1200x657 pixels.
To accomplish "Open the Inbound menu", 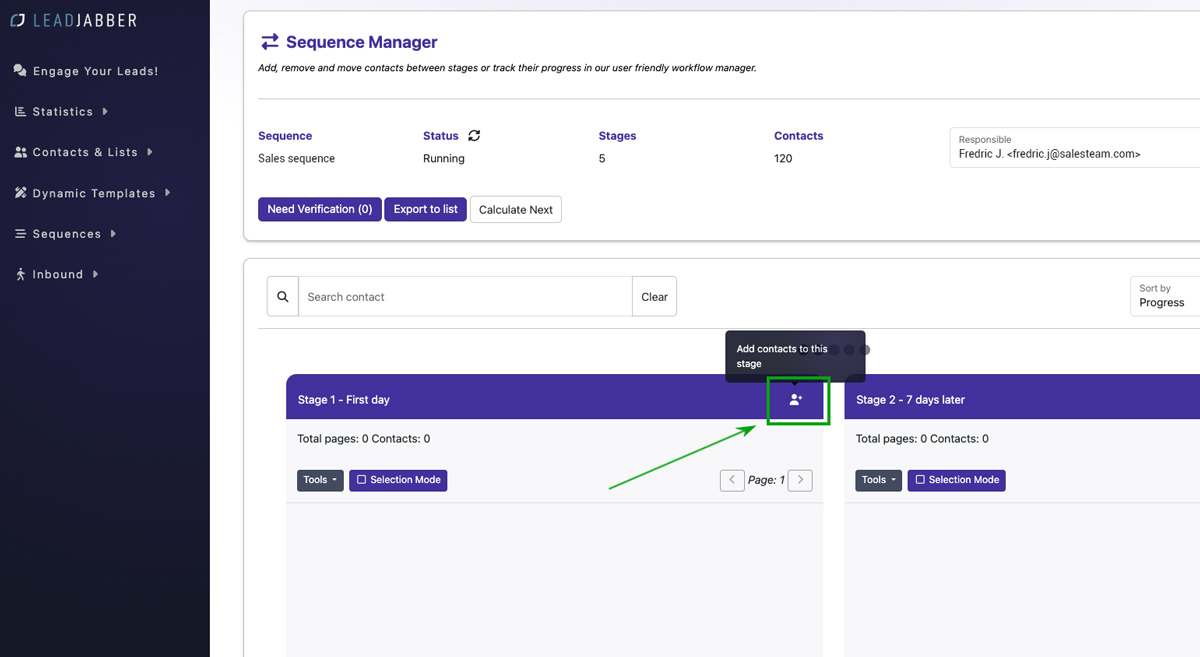I will (x=56, y=274).
